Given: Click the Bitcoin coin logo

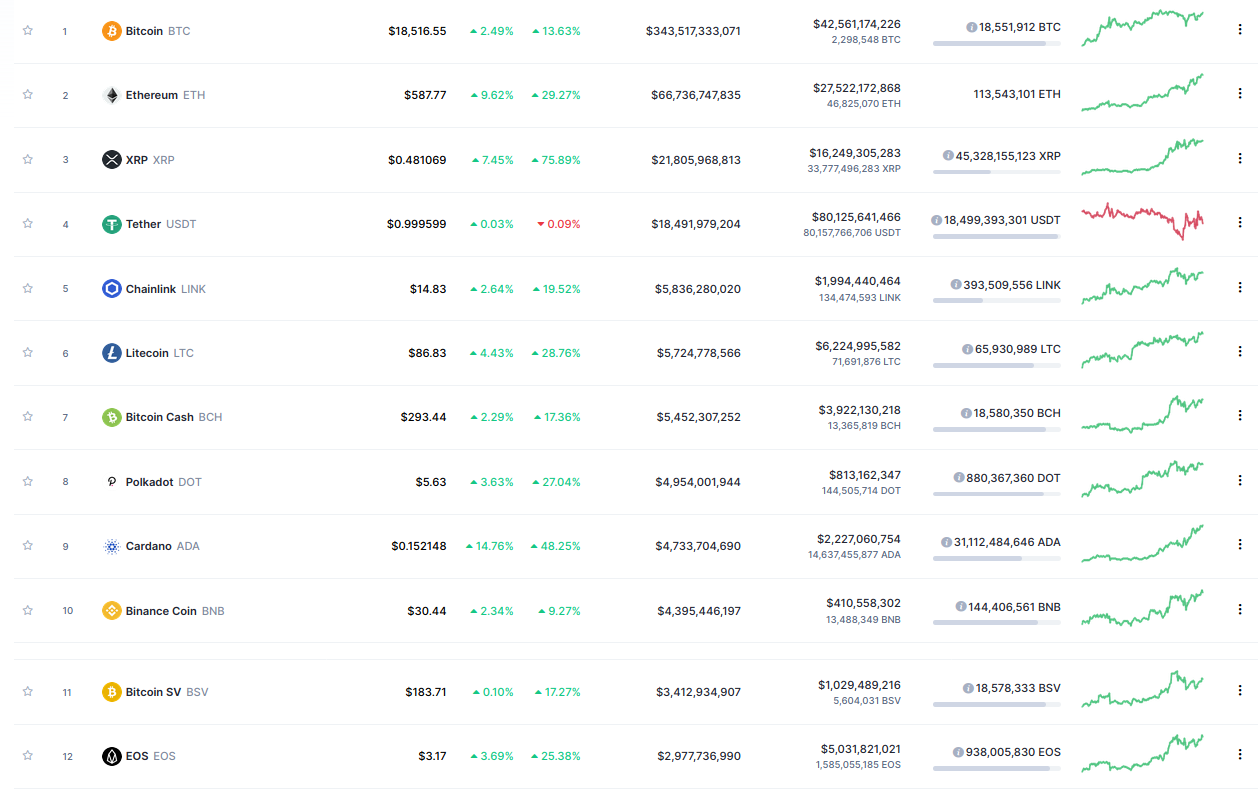Looking at the screenshot, I should (112, 31).
